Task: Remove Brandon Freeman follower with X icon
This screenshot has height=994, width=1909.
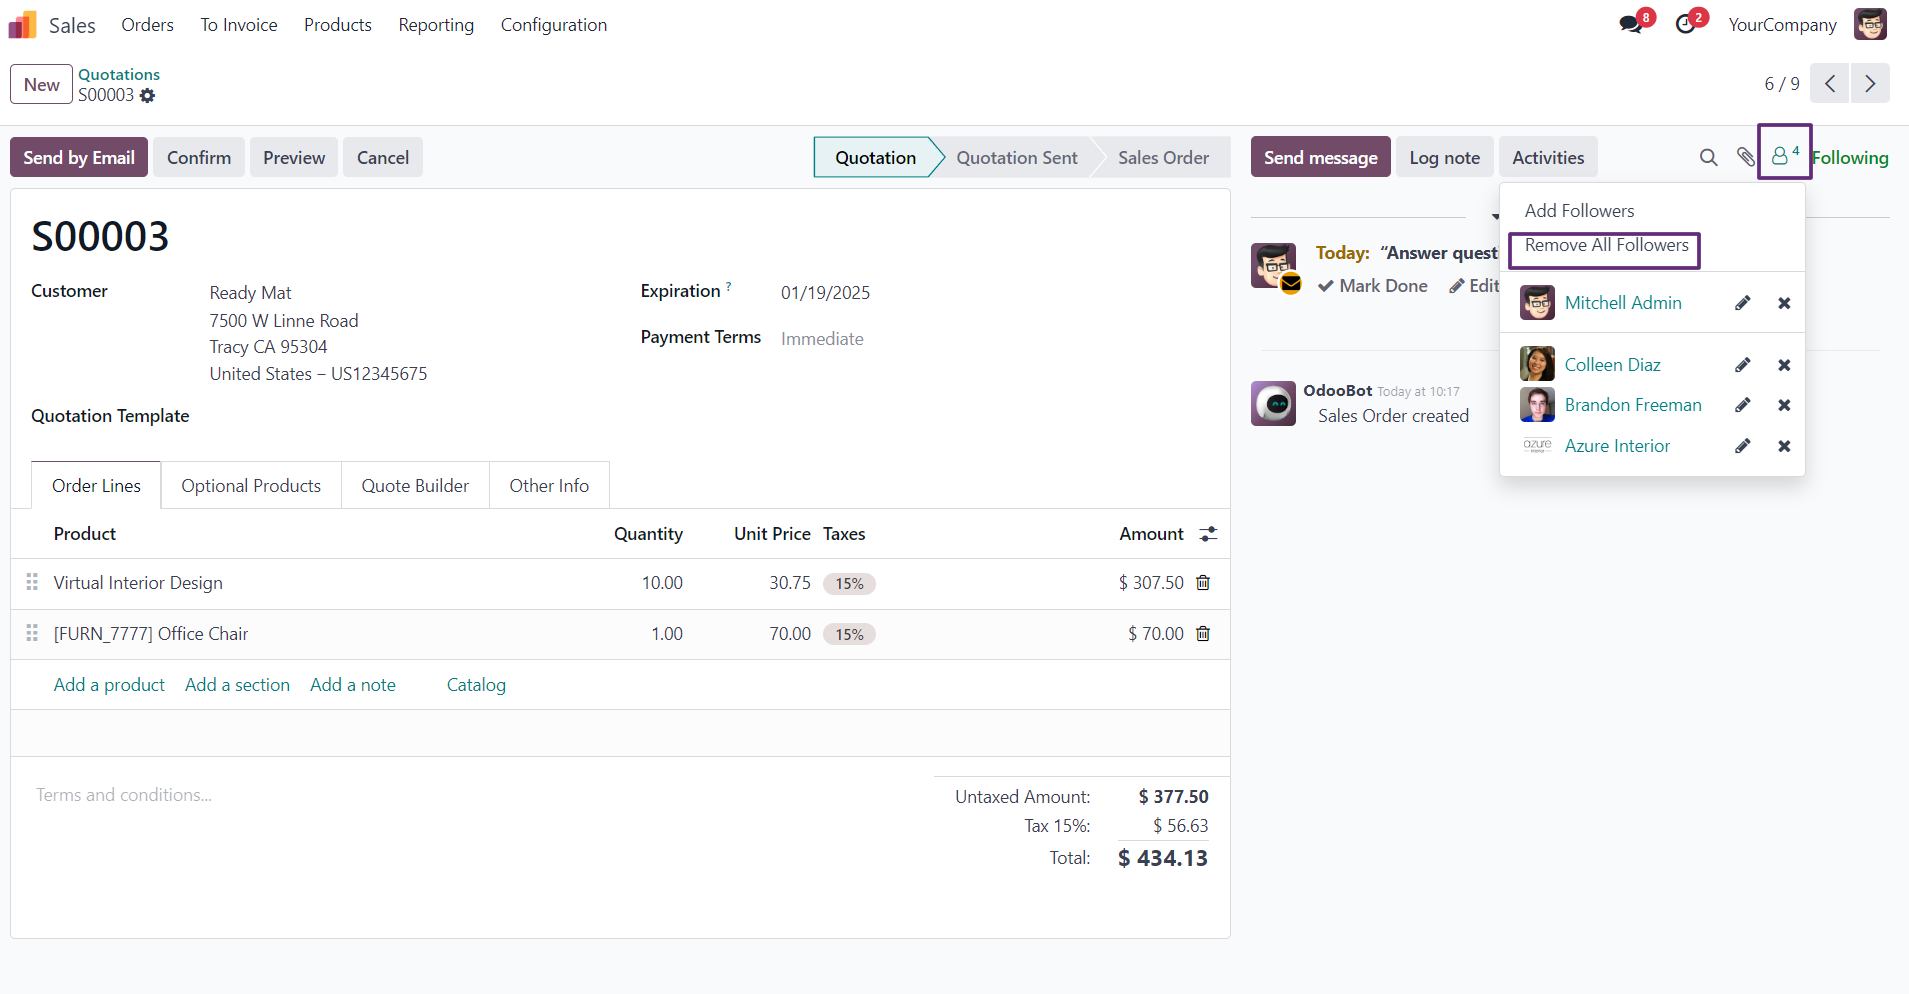Action: point(1784,405)
